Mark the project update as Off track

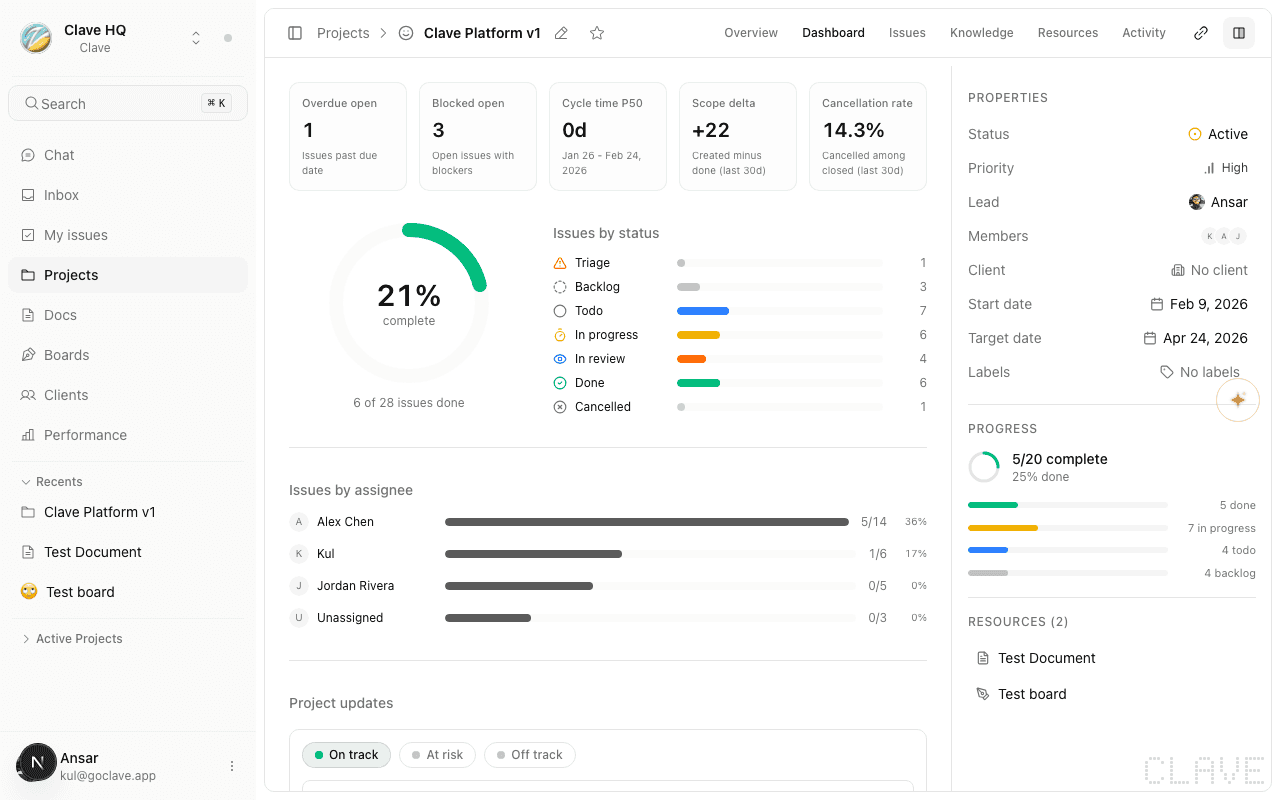tap(530, 755)
